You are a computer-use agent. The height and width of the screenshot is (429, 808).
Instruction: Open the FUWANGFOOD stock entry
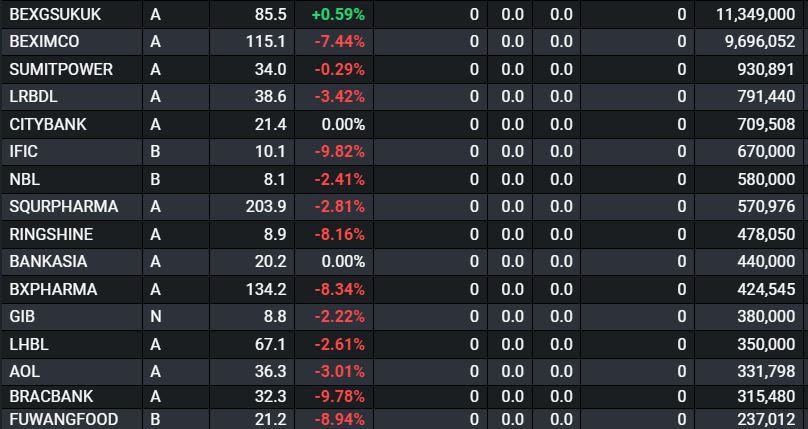coord(63,419)
